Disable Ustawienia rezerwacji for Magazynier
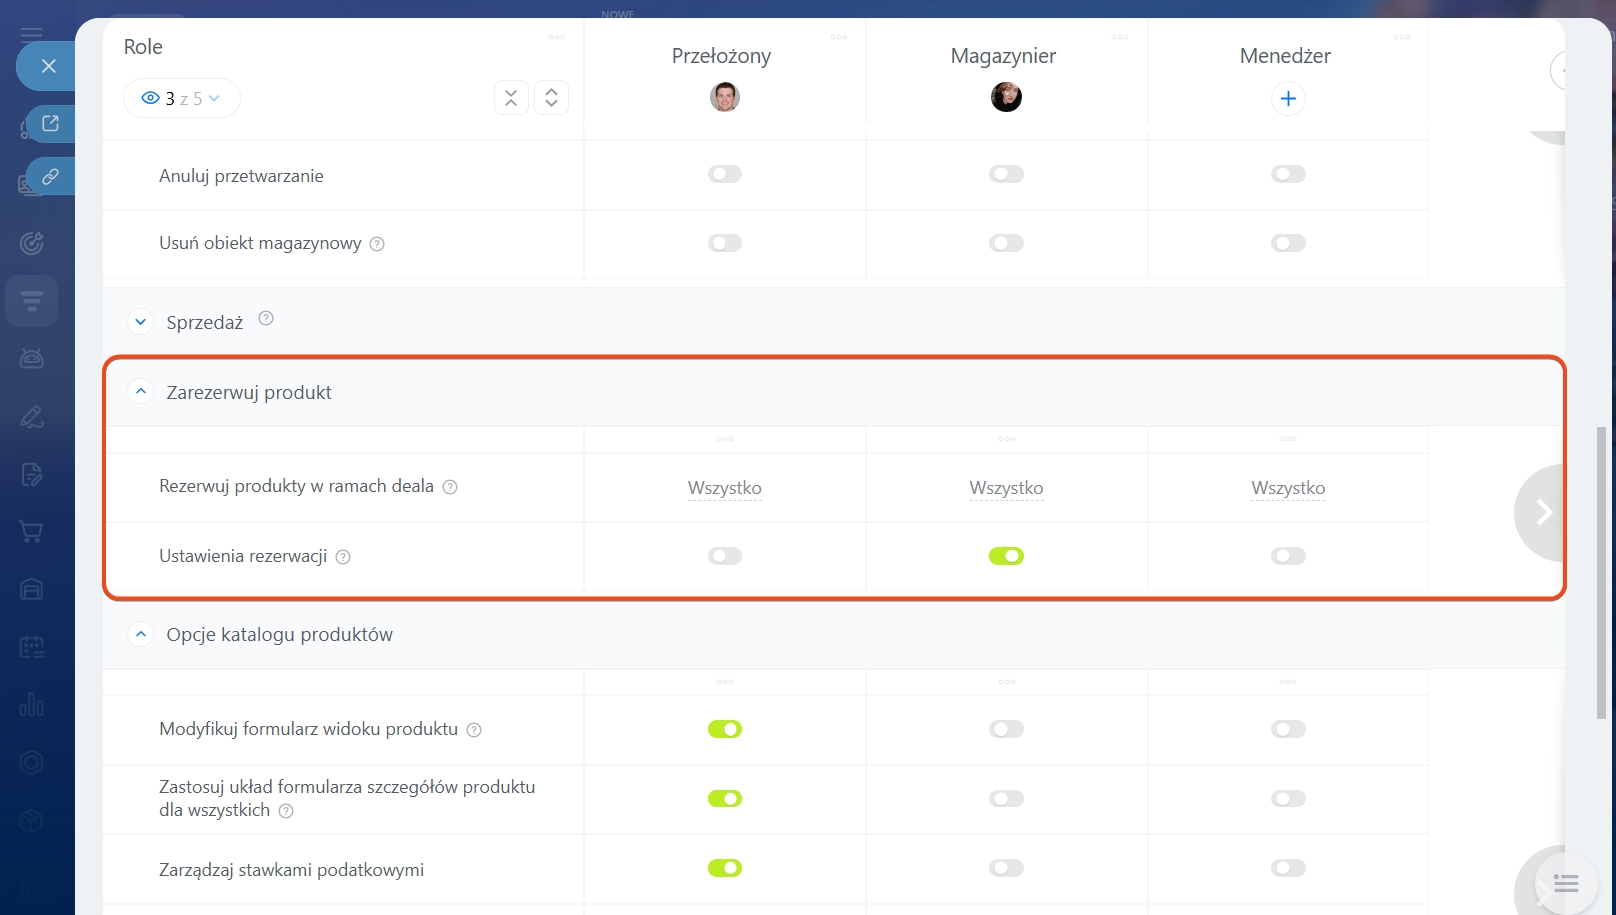The image size is (1616, 915). (1006, 556)
